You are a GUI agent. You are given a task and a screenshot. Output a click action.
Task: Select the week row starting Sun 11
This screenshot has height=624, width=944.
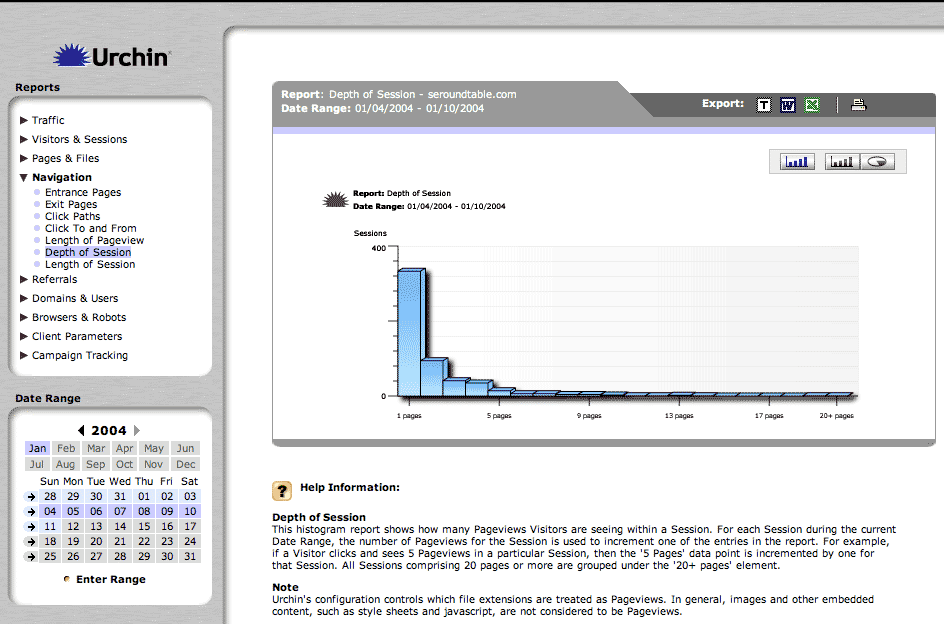click(31, 527)
